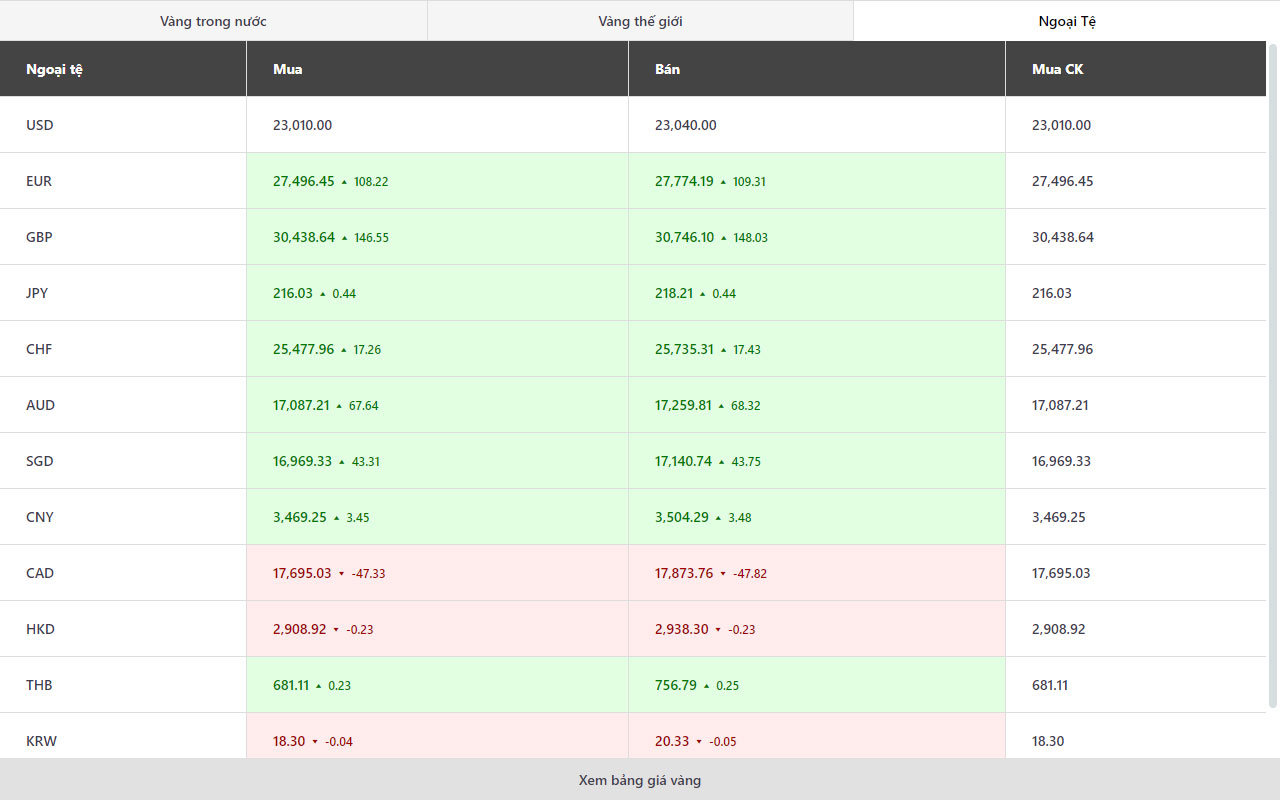Click the up arrow beside GBP change 146.55
Viewport: 1280px width, 800px height.
coord(344,238)
